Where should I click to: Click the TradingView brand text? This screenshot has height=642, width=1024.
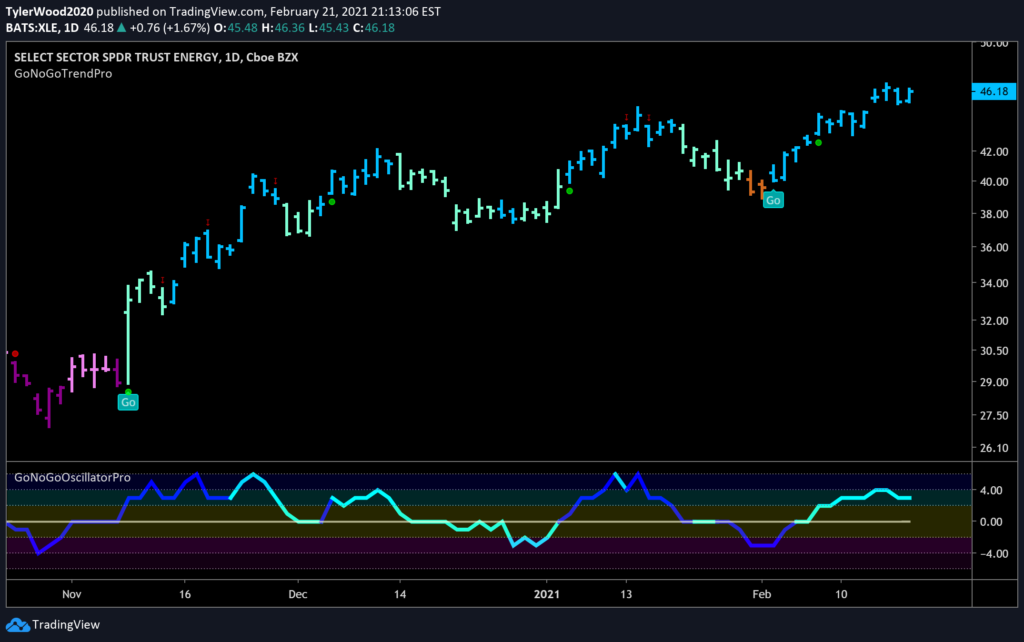tap(66, 625)
